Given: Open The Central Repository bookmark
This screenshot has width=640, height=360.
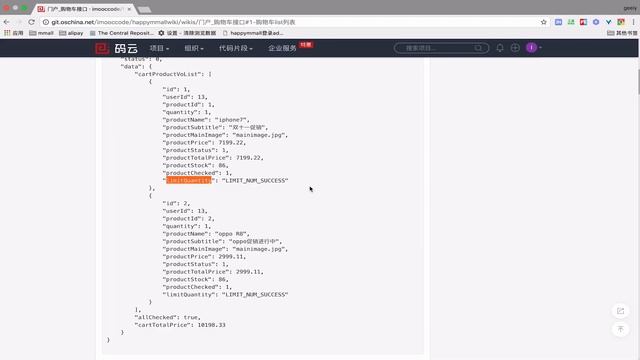Looking at the screenshot, I should [121, 33].
